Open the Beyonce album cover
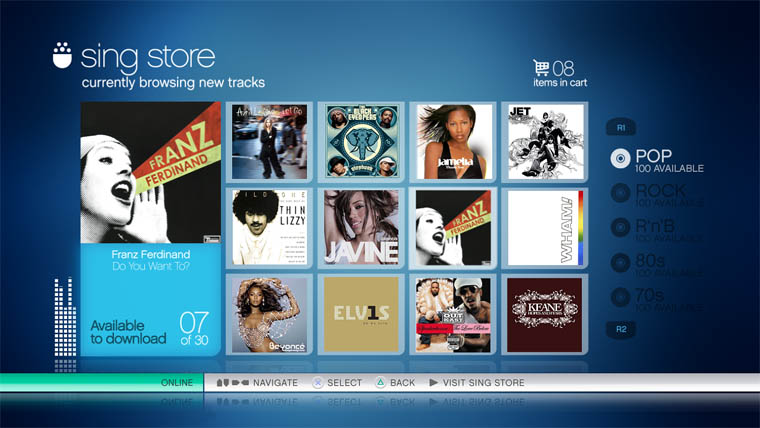The height and width of the screenshot is (428, 760). pyautogui.click(x=269, y=314)
